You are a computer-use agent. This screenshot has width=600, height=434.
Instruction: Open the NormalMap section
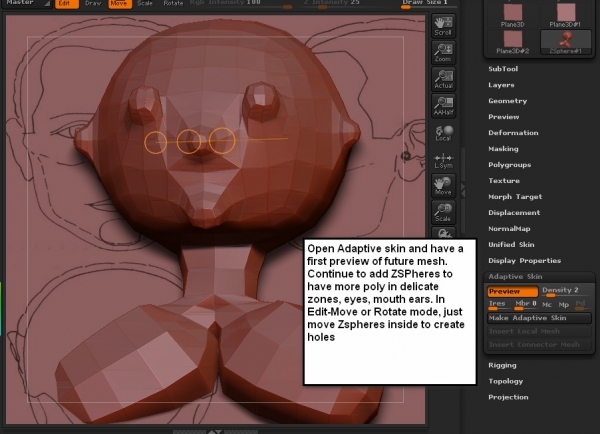pyautogui.click(x=509, y=229)
